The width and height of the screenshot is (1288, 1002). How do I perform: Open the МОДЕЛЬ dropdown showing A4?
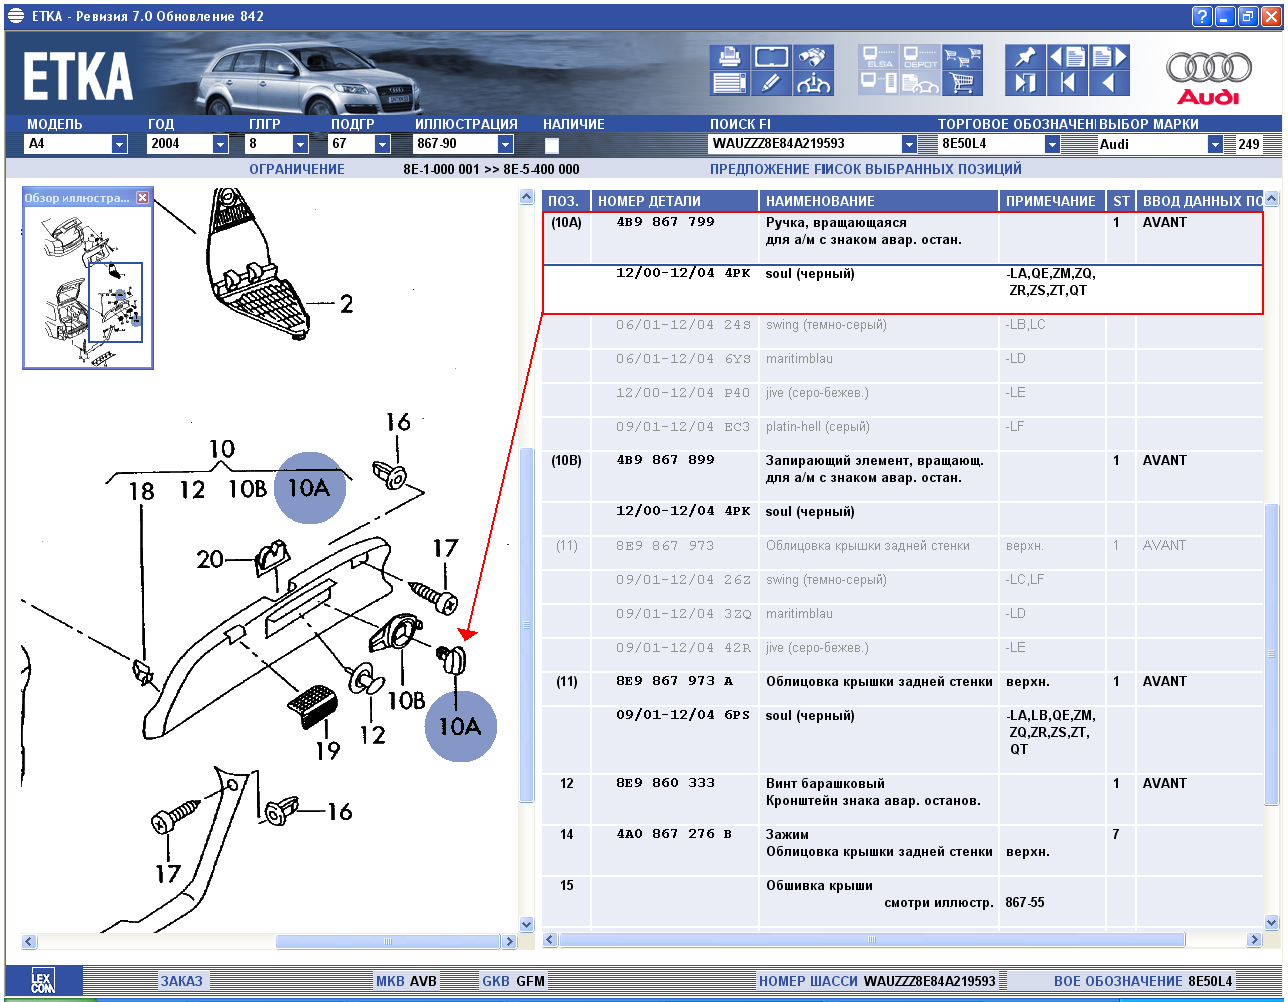(119, 144)
